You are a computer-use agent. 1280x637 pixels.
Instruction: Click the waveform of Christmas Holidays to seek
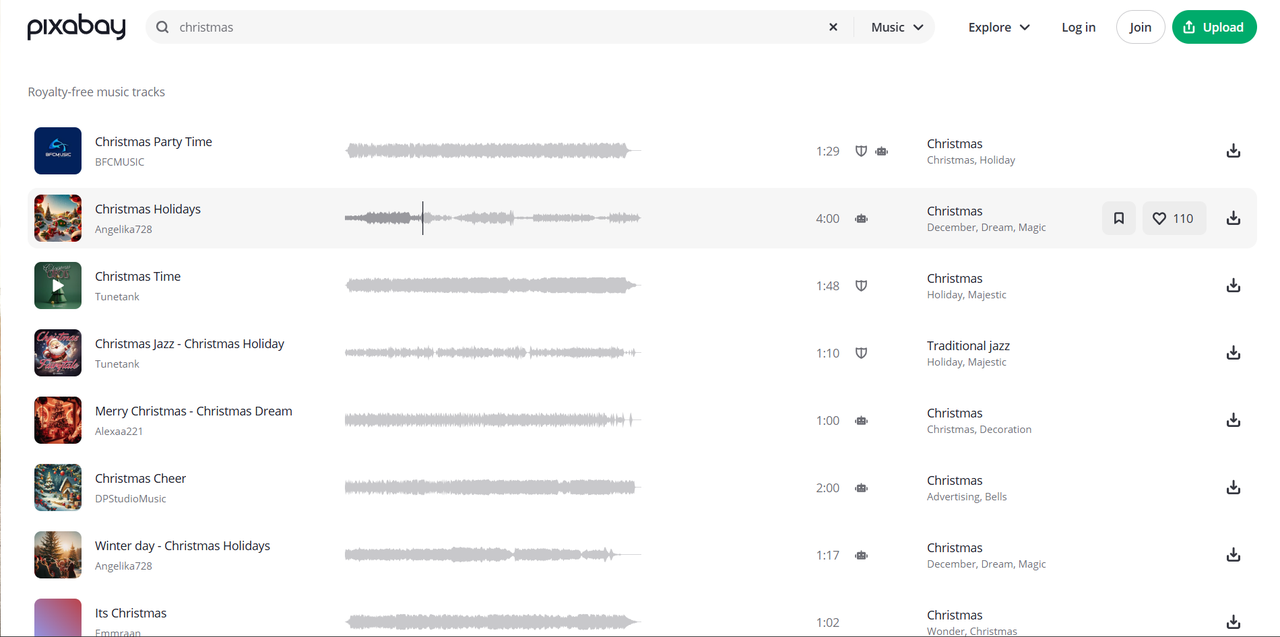(492, 217)
